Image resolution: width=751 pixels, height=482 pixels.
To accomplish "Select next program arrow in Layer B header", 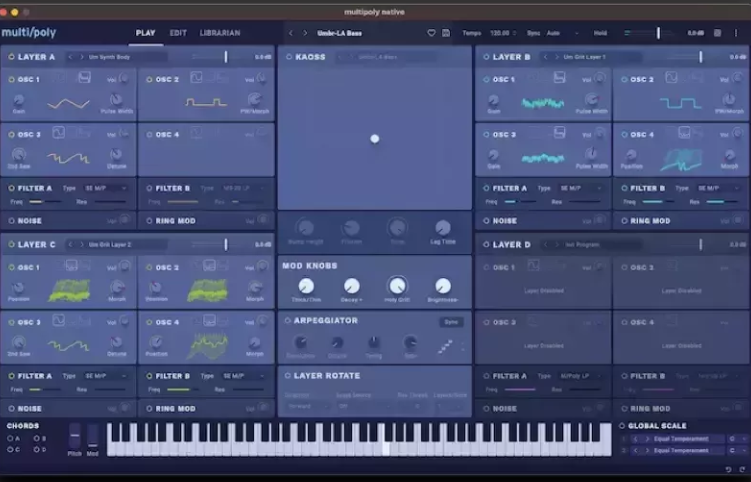I will [557, 57].
